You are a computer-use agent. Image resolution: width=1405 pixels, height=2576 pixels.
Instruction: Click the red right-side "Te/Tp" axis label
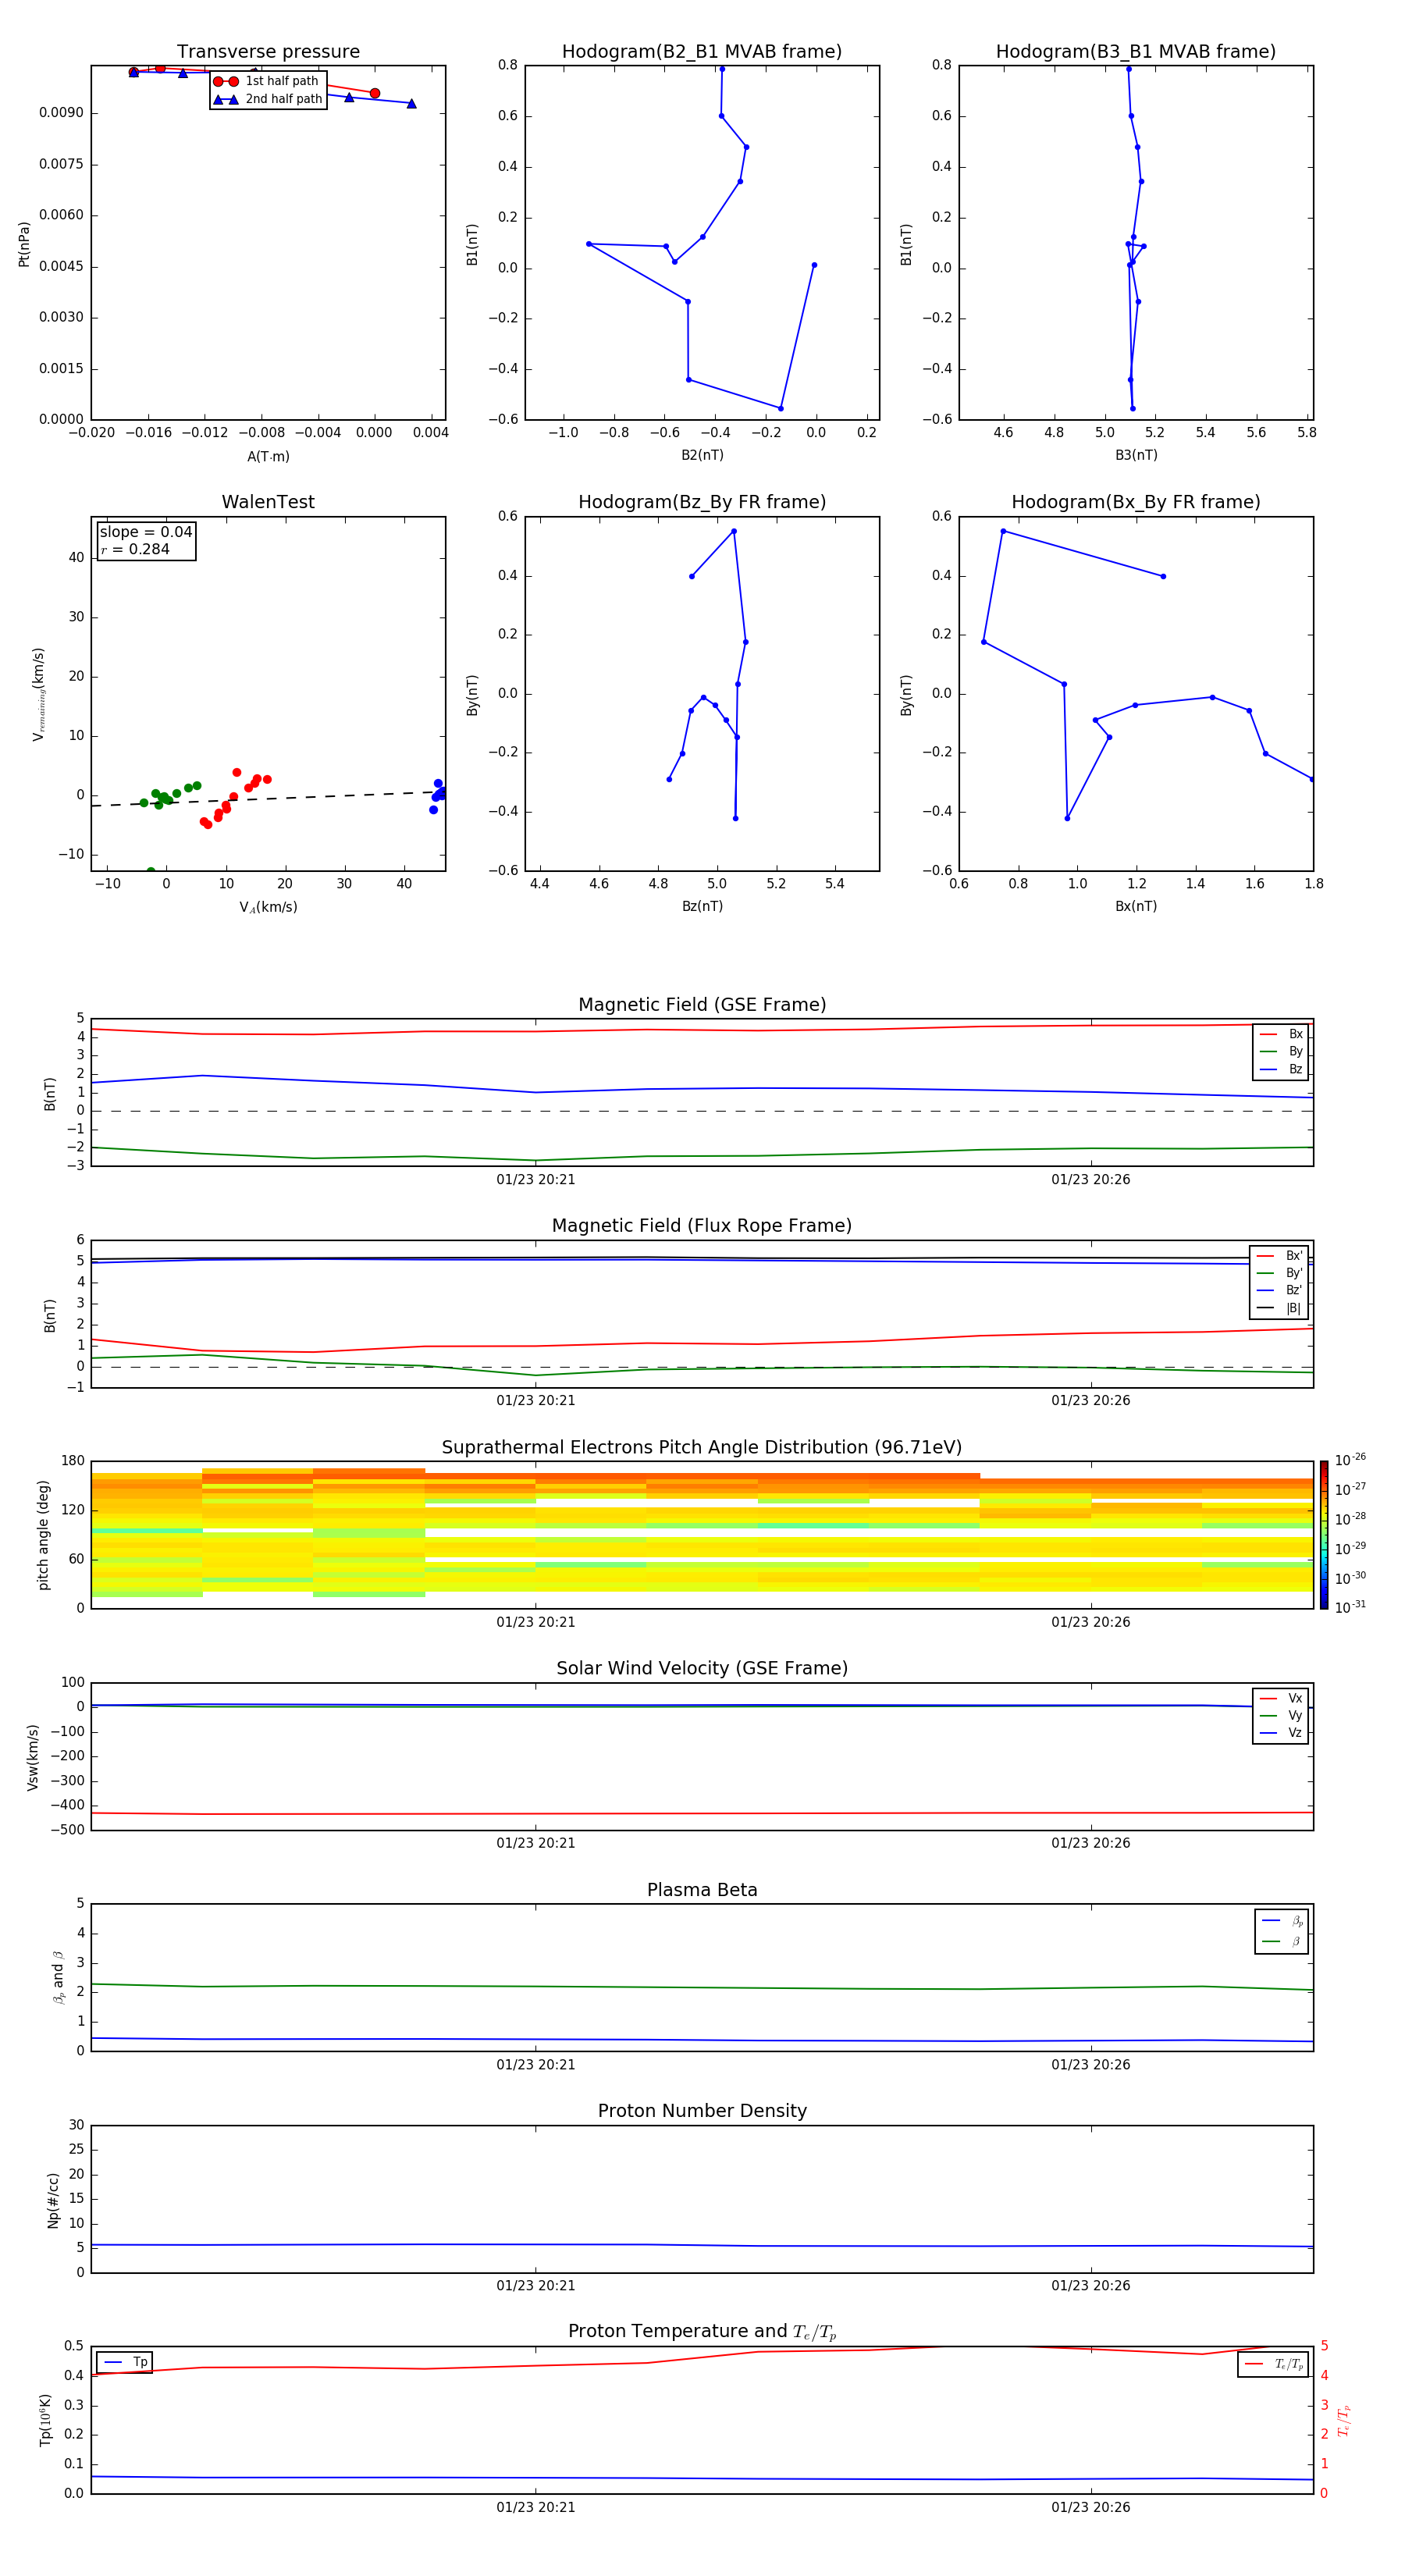[x=1344, y=2420]
